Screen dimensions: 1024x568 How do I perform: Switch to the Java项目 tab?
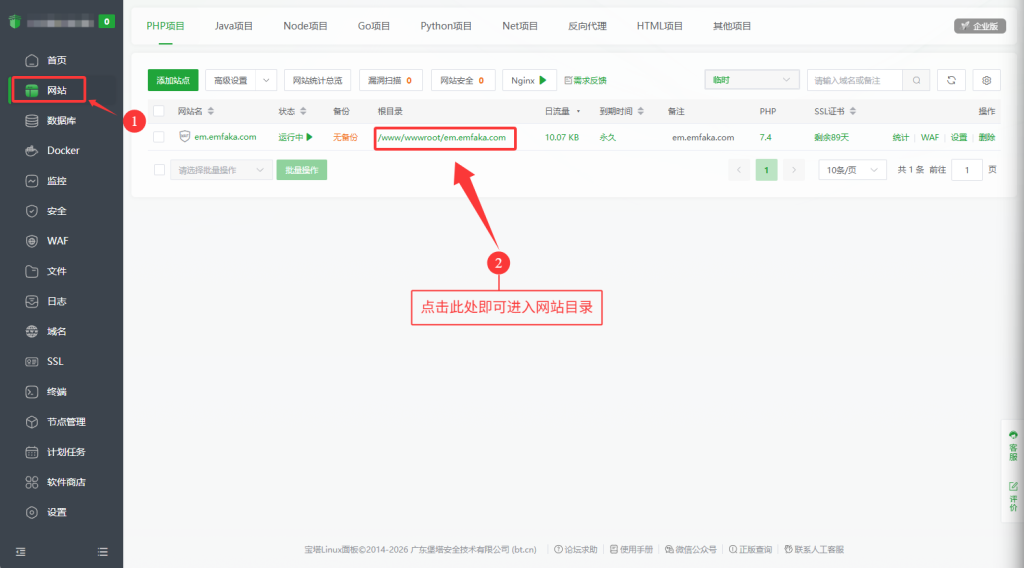click(x=234, y=26)
